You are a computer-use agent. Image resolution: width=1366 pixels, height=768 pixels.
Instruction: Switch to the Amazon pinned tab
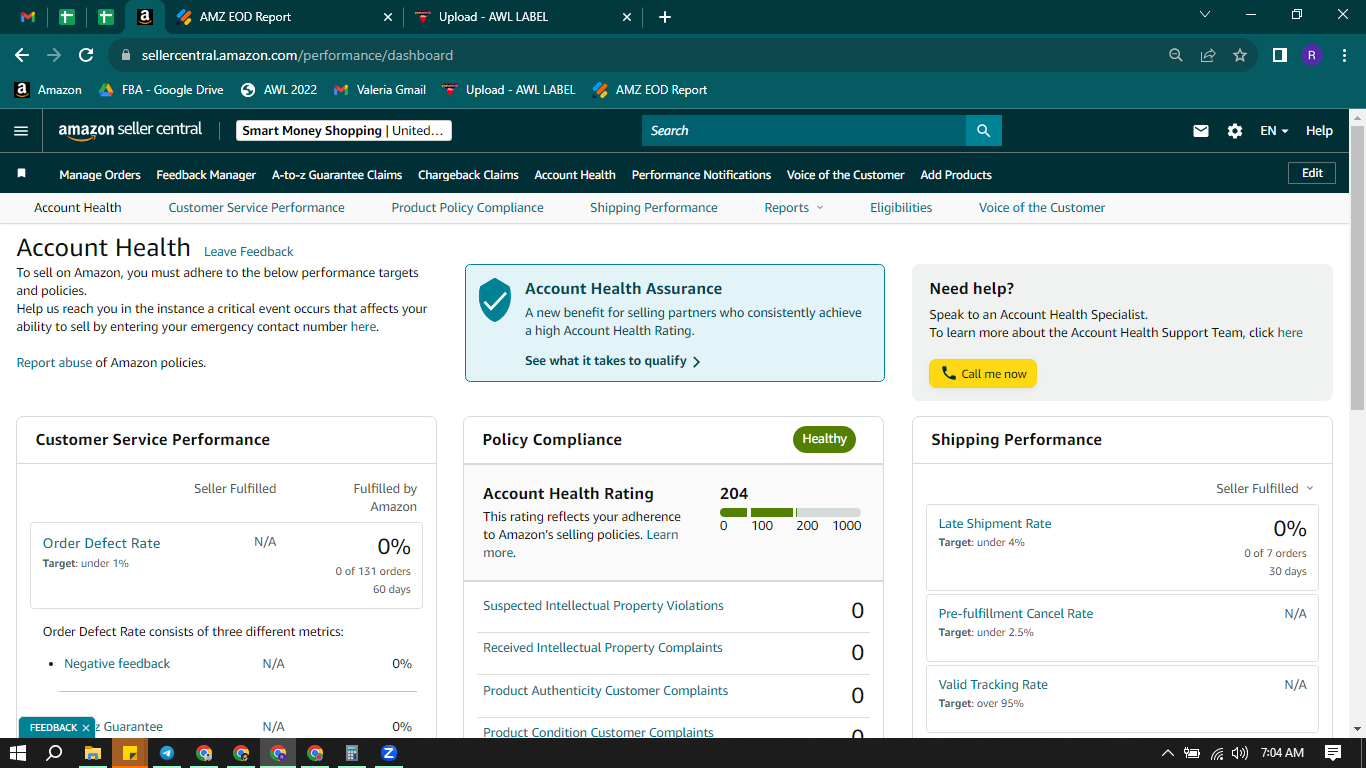tap(145, 17)
